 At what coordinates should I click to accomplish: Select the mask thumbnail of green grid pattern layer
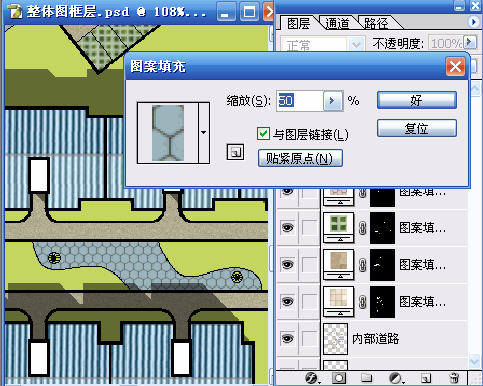click(x=383, y=228)
